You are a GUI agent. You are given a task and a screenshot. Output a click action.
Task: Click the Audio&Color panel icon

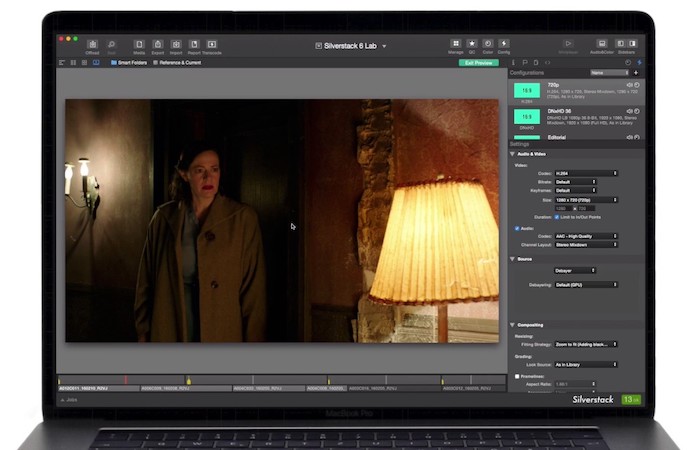pos(601,44)
